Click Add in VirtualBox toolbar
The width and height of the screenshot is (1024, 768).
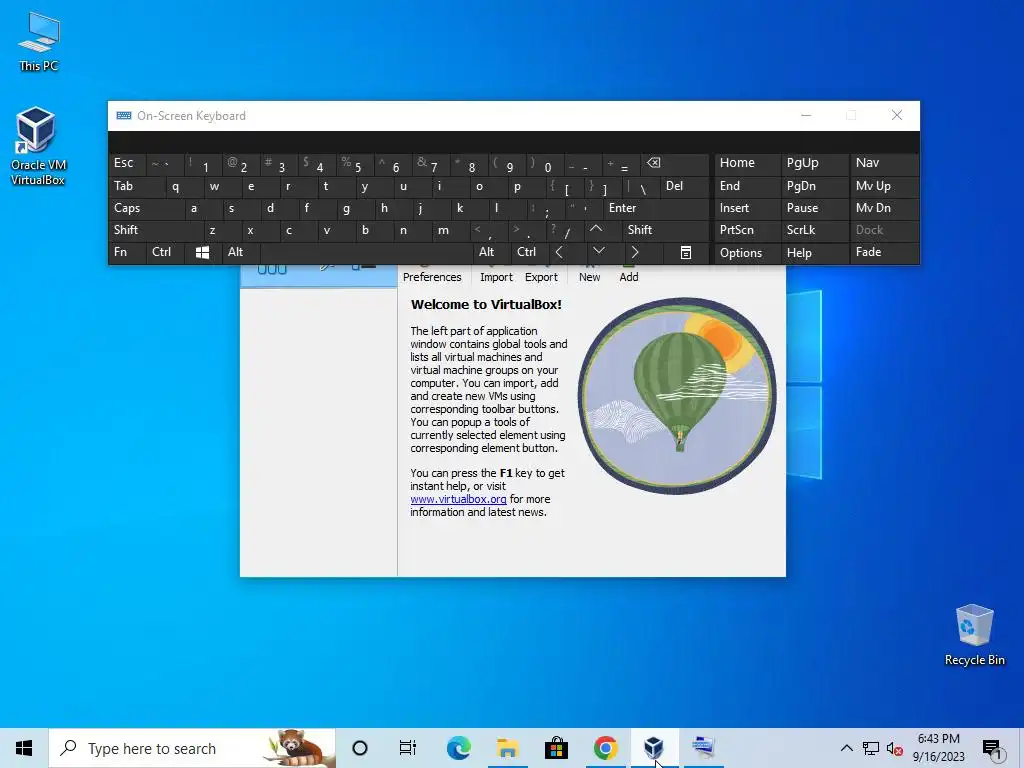tap(629, 272)
